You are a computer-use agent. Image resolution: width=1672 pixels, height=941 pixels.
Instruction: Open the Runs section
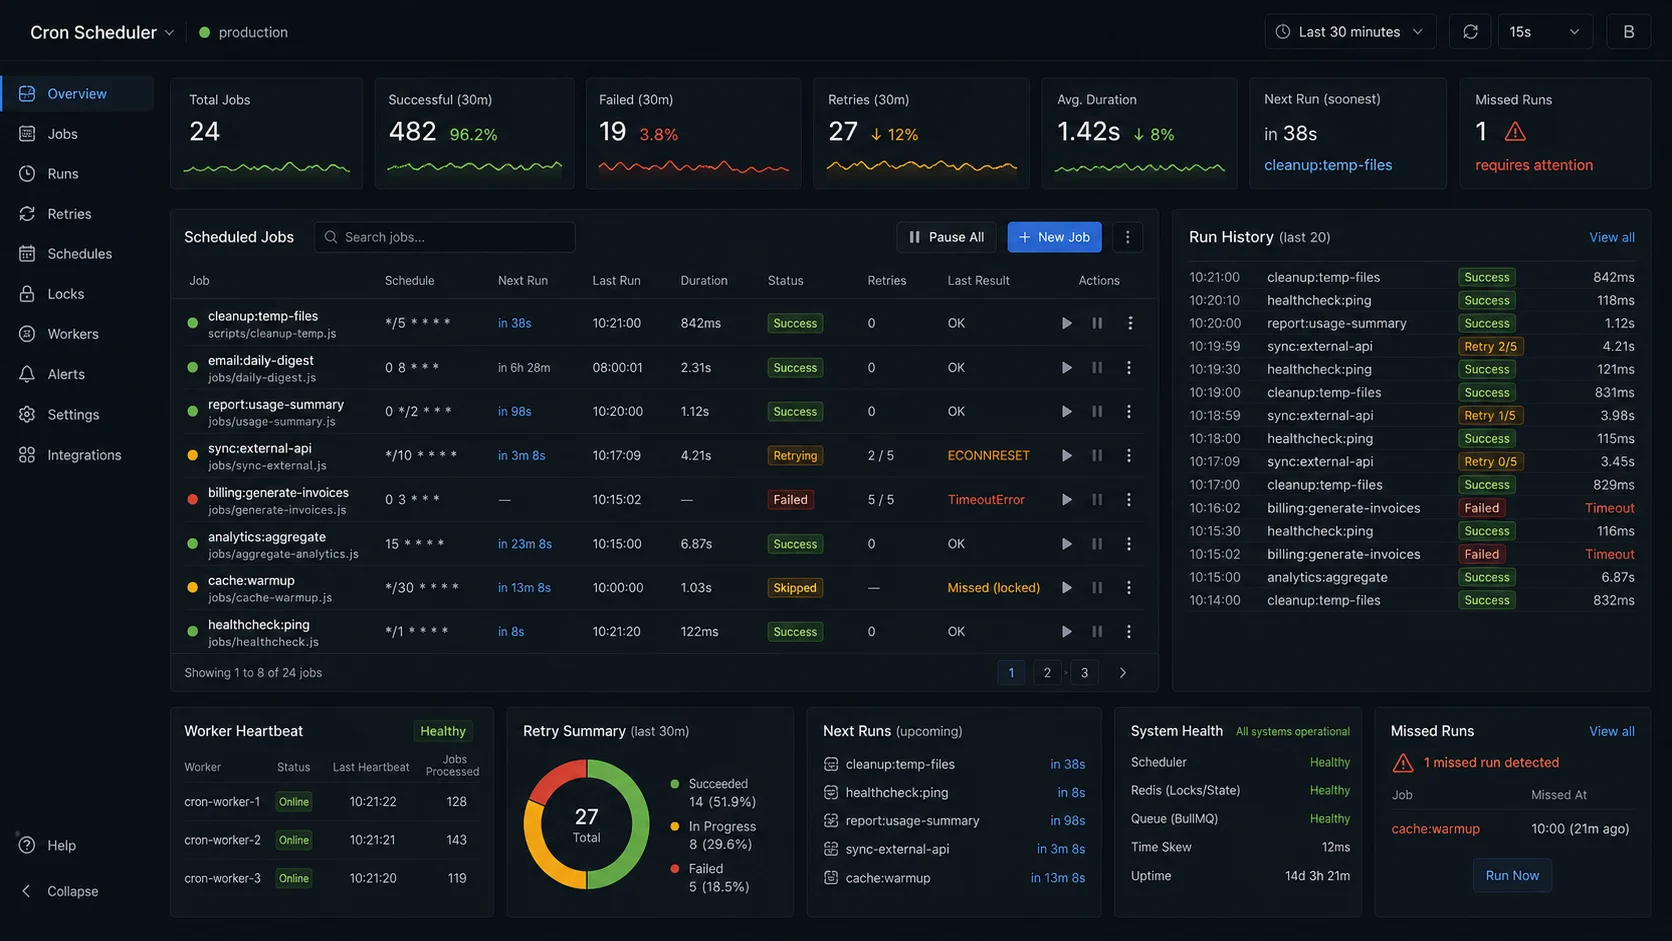pos(62,174)
